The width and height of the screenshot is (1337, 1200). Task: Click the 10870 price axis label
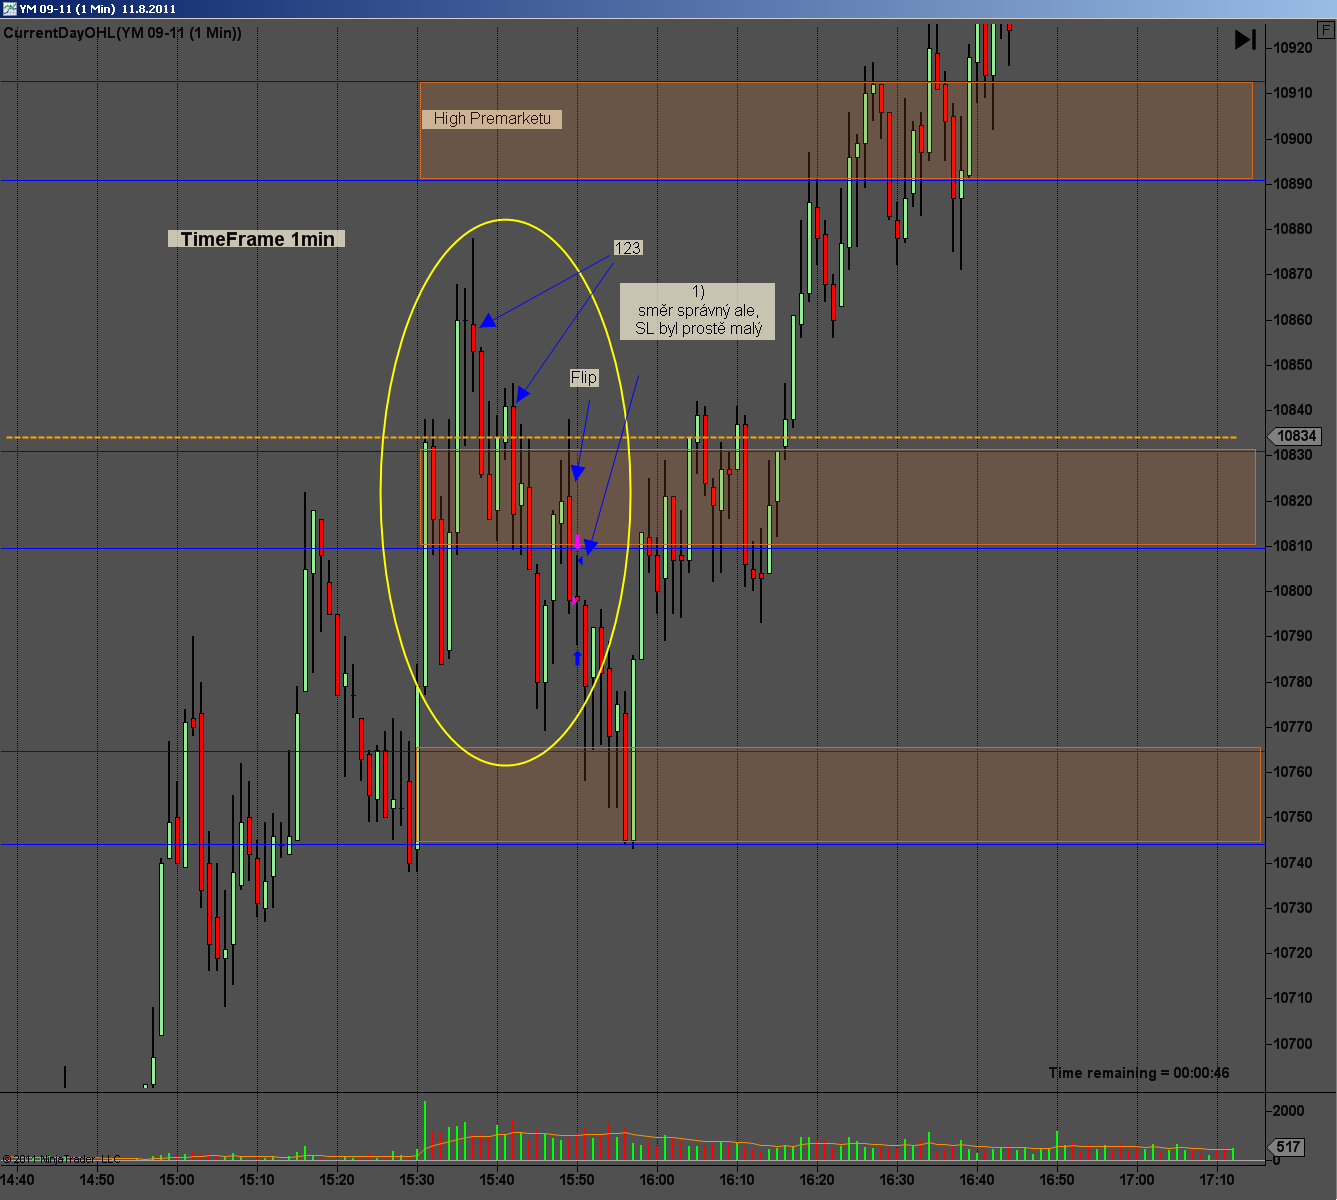point(1291,274)
